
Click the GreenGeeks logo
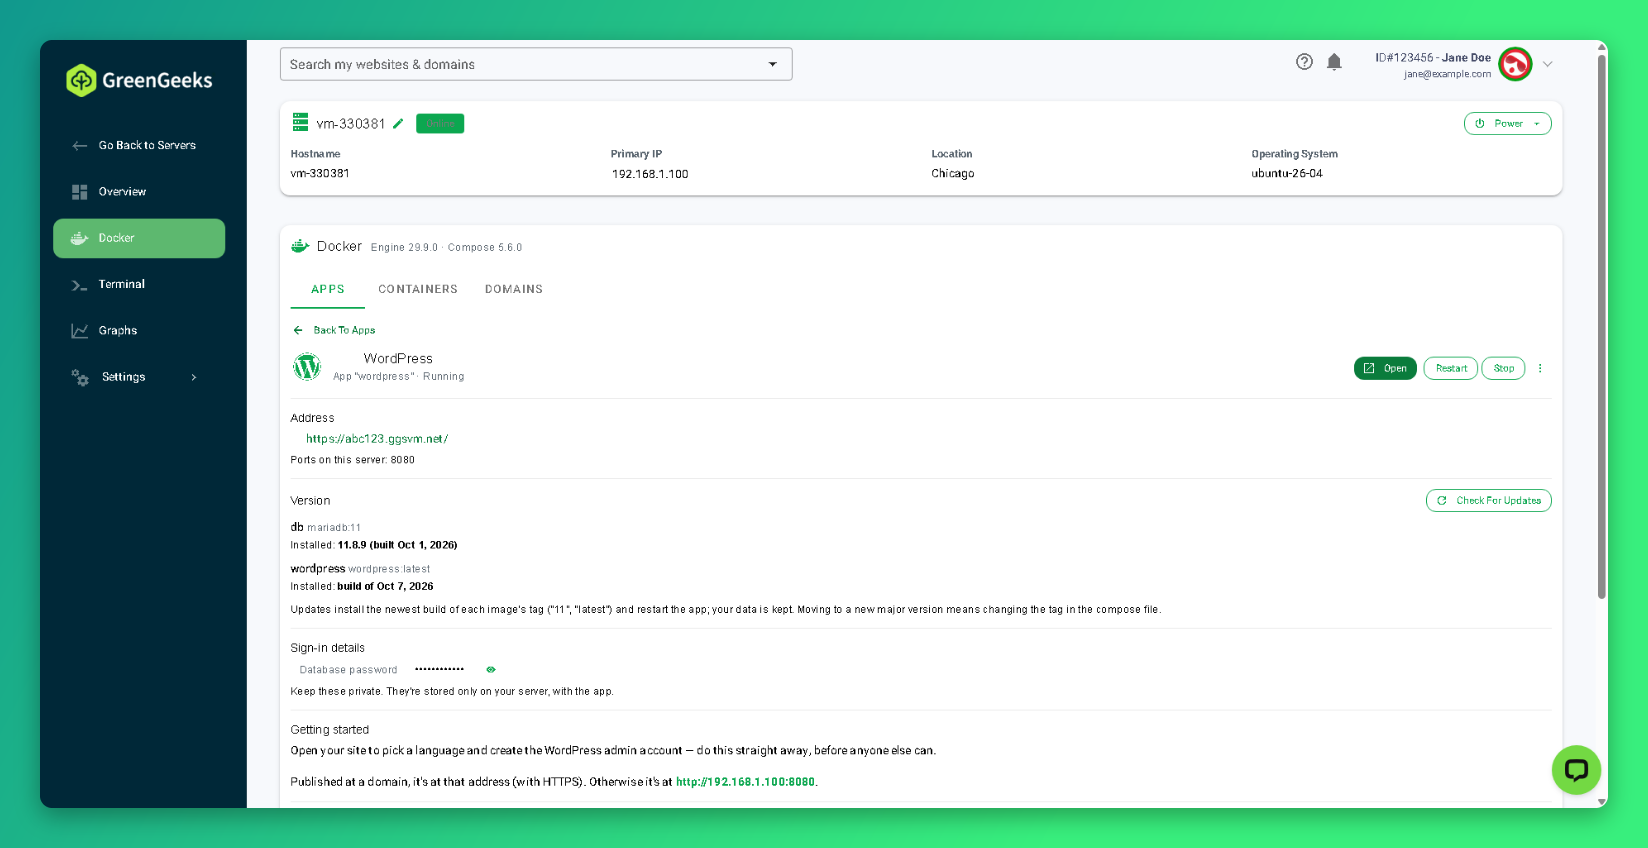pos(139,80)
